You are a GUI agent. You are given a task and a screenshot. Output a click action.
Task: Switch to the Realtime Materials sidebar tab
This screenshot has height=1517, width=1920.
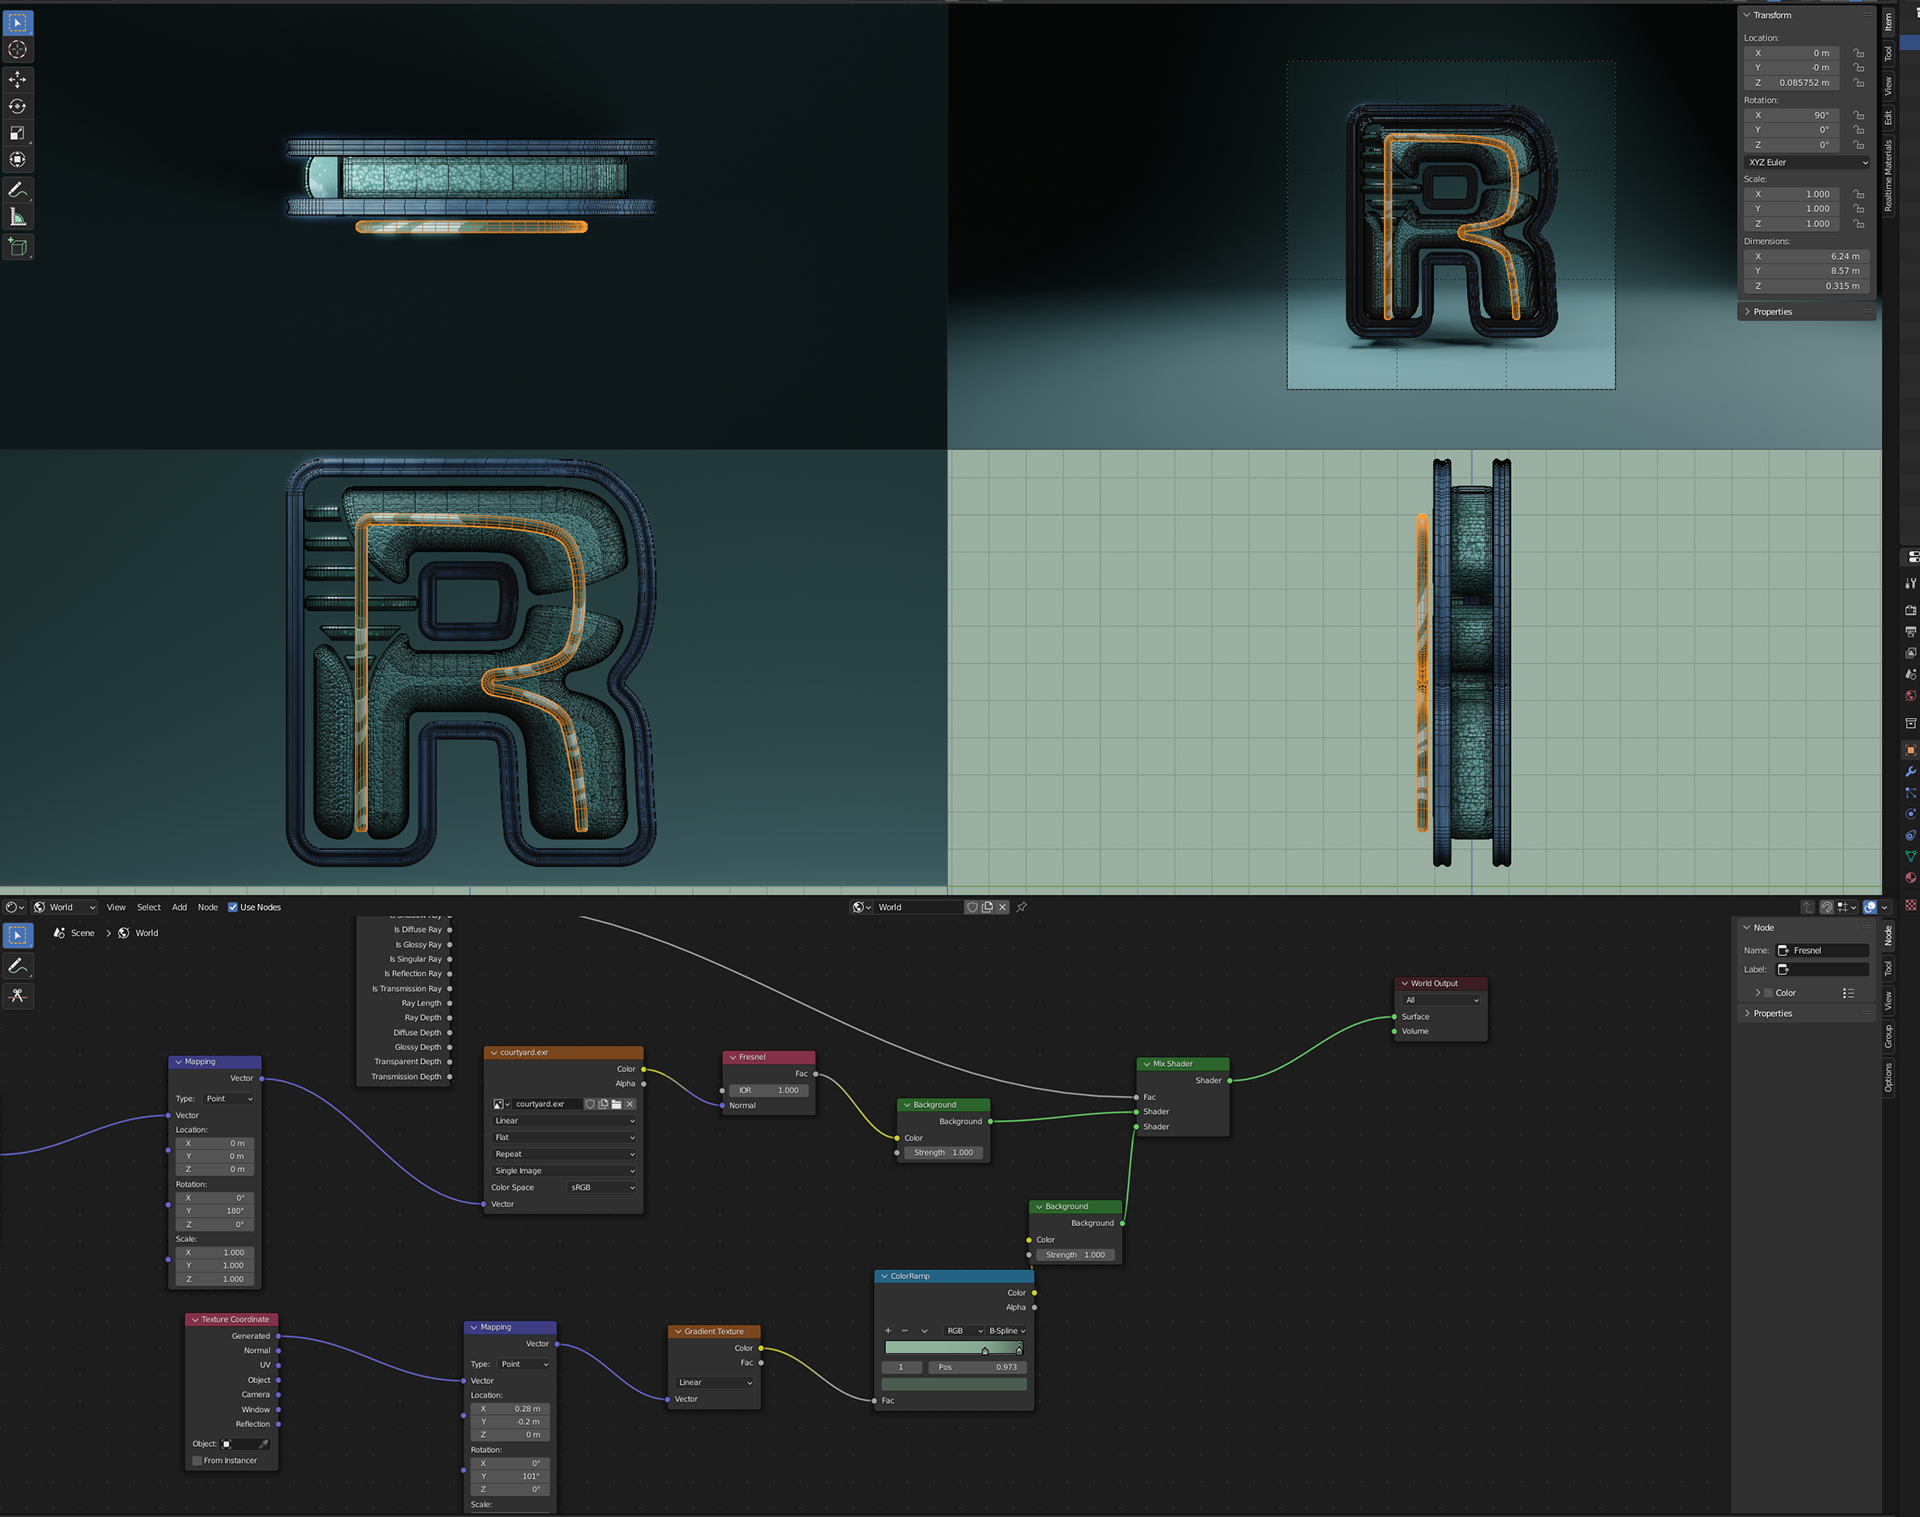(1888, 175)
